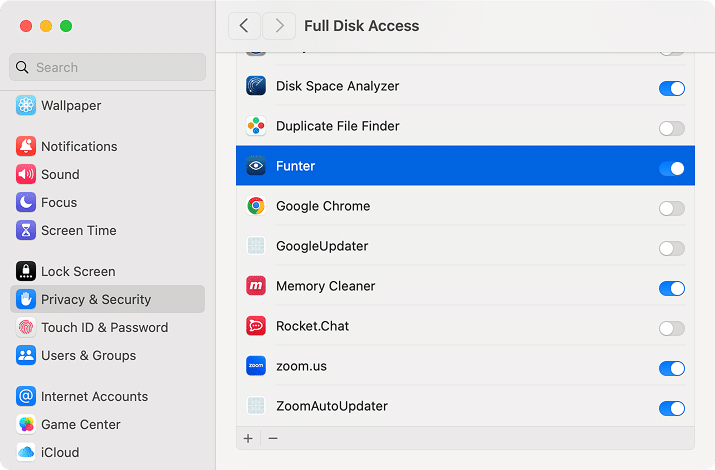Open Internet Accounts settings

coord(108,396)
